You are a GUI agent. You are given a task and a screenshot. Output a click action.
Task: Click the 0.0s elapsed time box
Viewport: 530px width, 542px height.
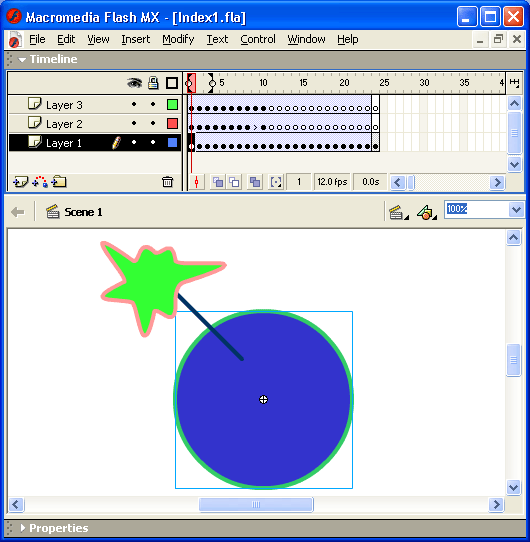coord(370,182)
